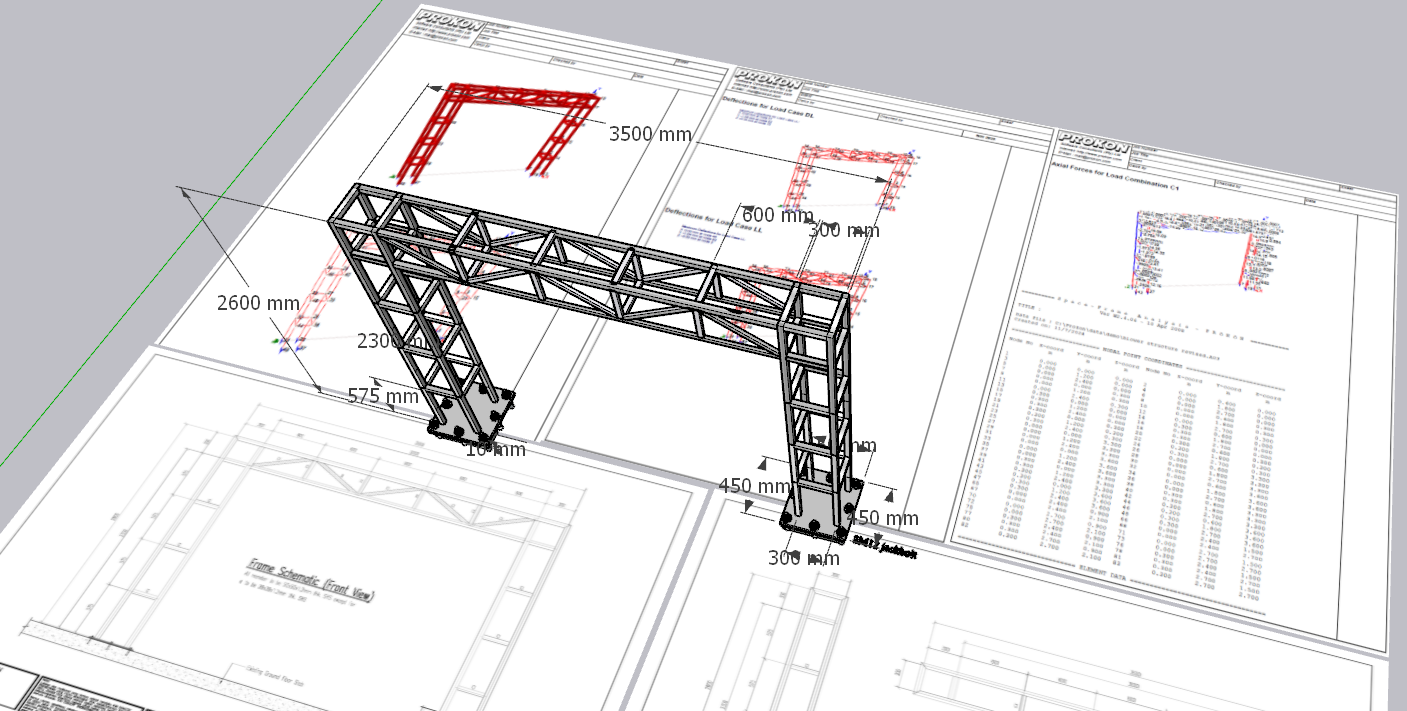Click the 450 mm label left of the right base
The height and width of the screenshot is (711, 1407).
coord(755,486)
